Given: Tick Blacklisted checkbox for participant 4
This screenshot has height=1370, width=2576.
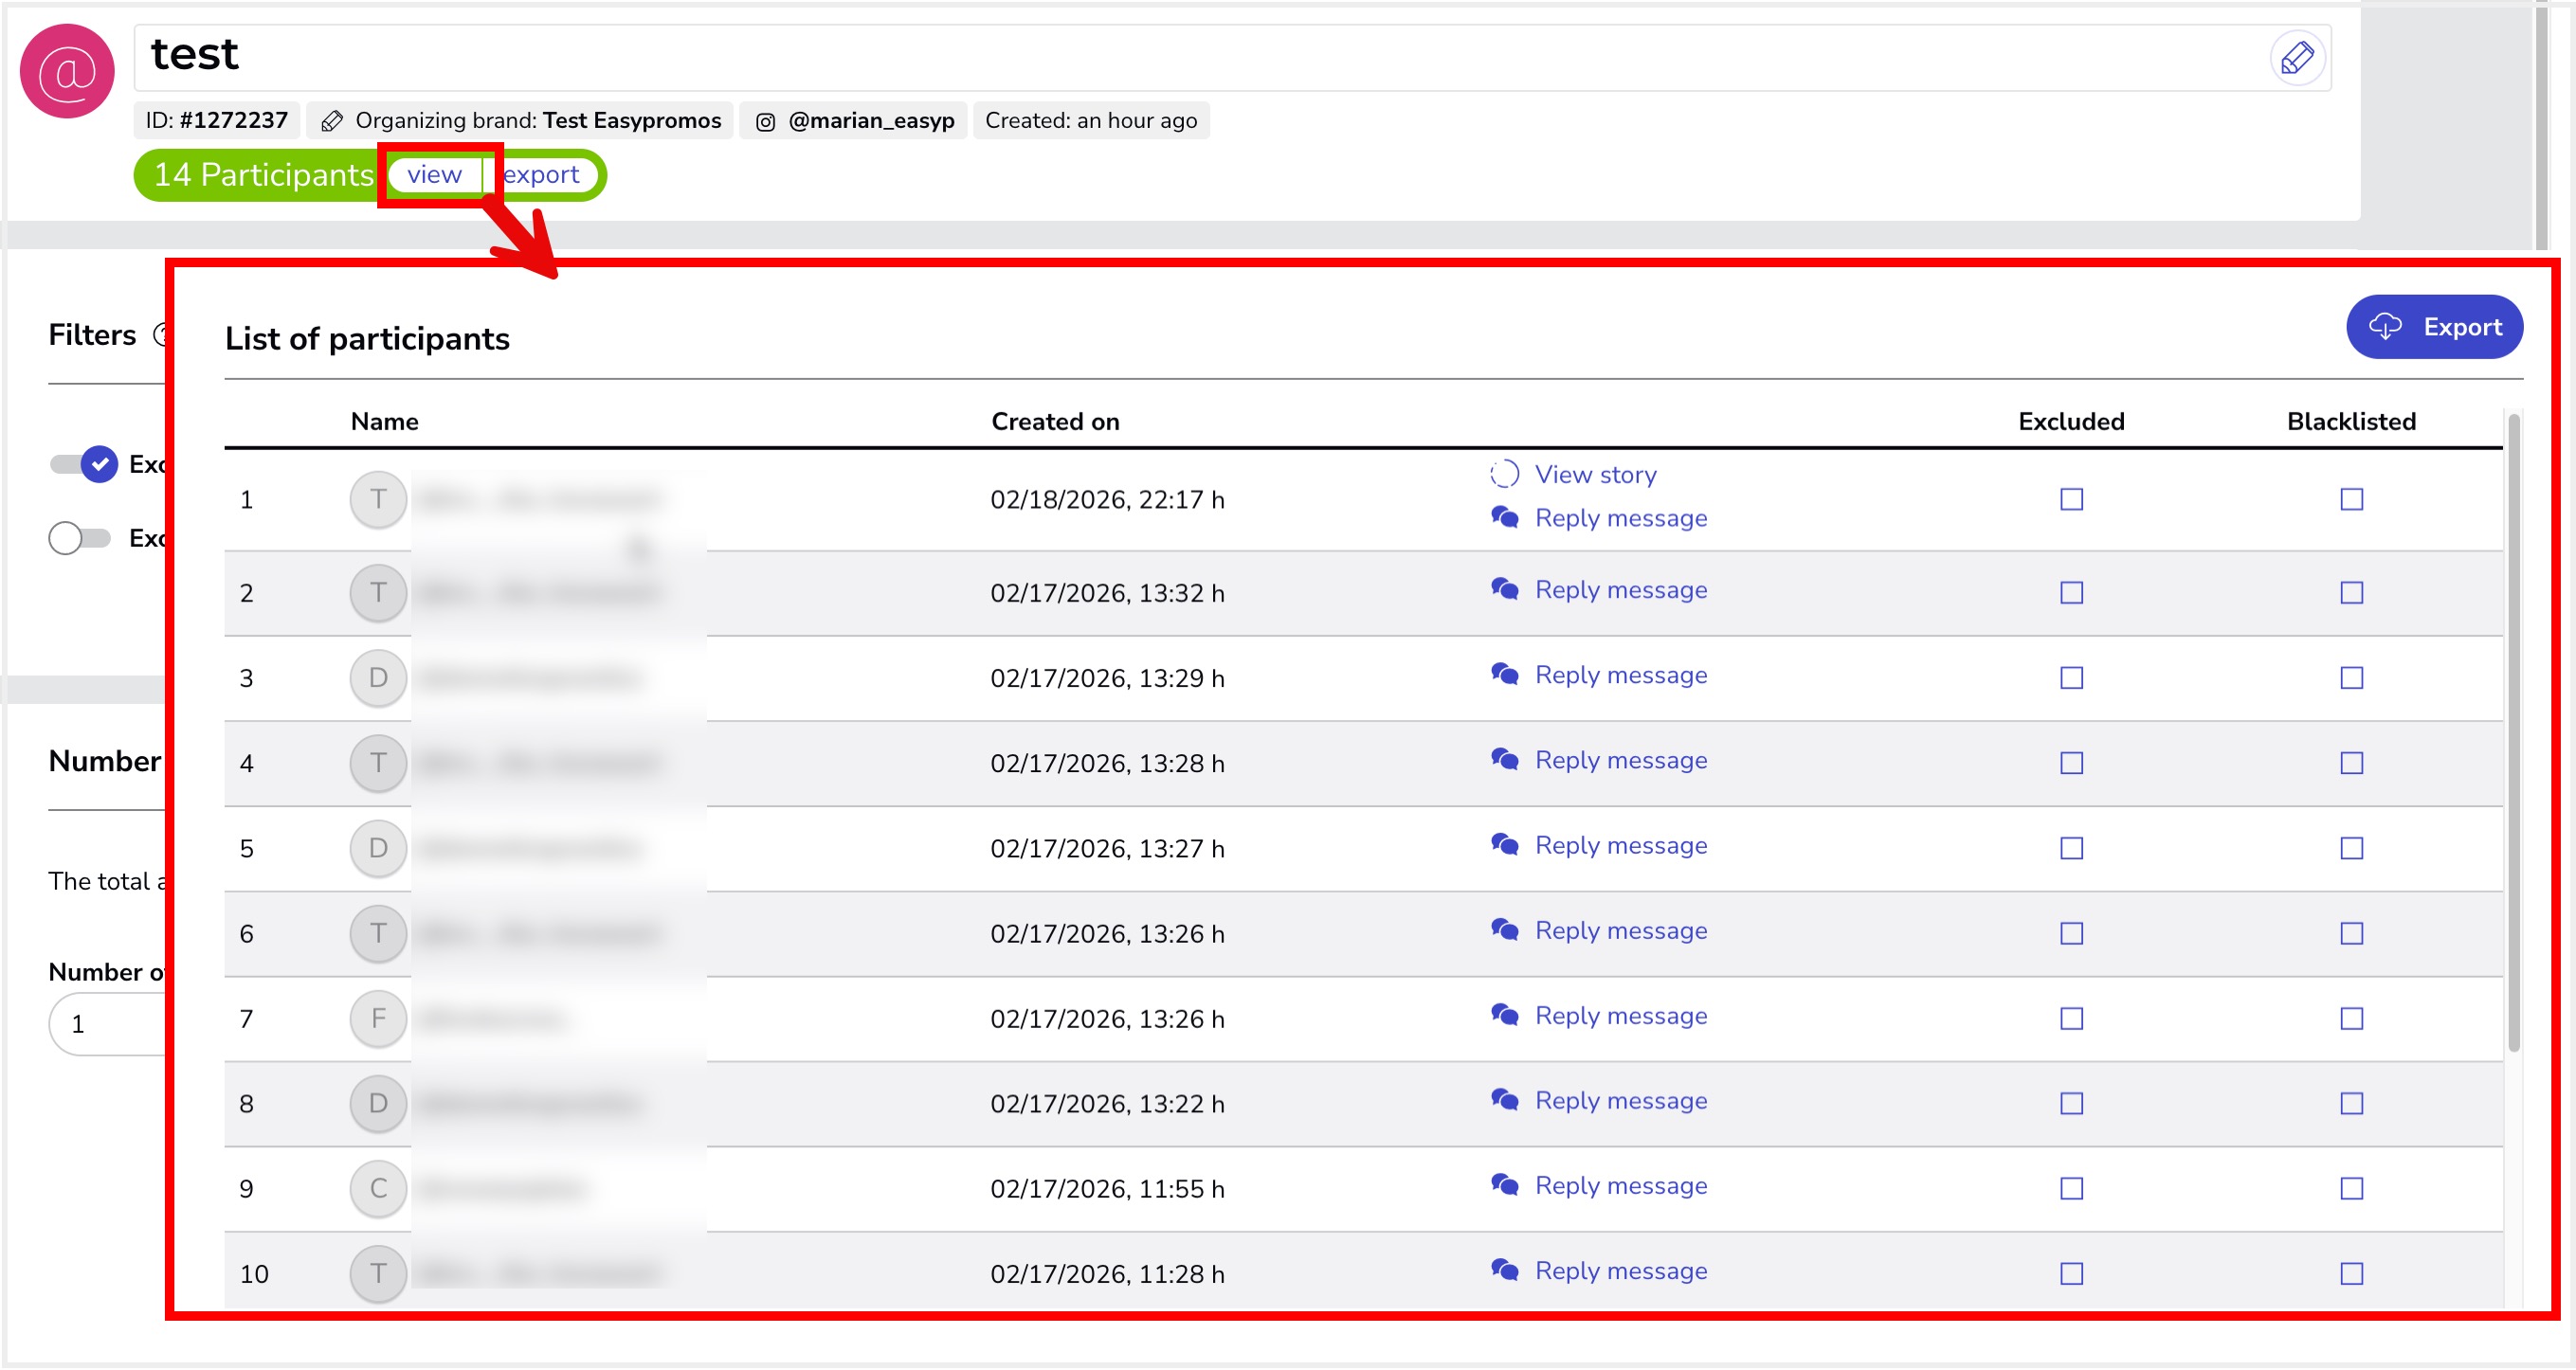Looking at the screenshot, I should tap(2351, 764).
